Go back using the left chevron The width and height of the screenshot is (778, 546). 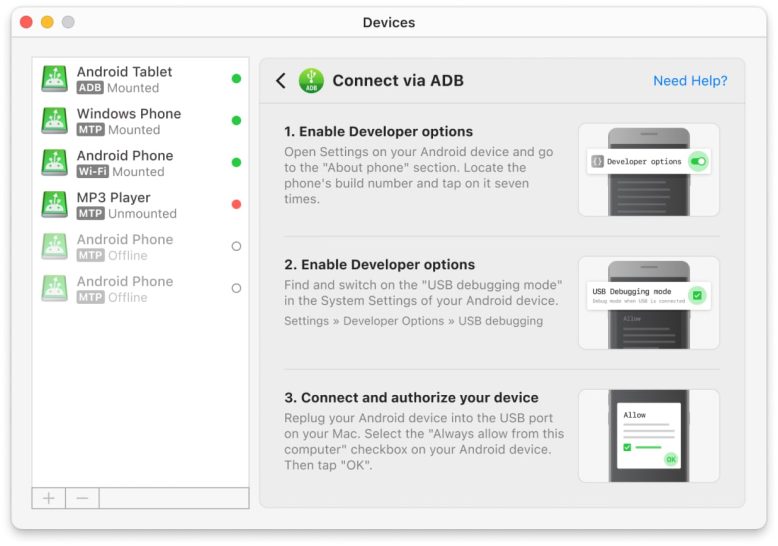pyautogui.click(x=281, y=80)
